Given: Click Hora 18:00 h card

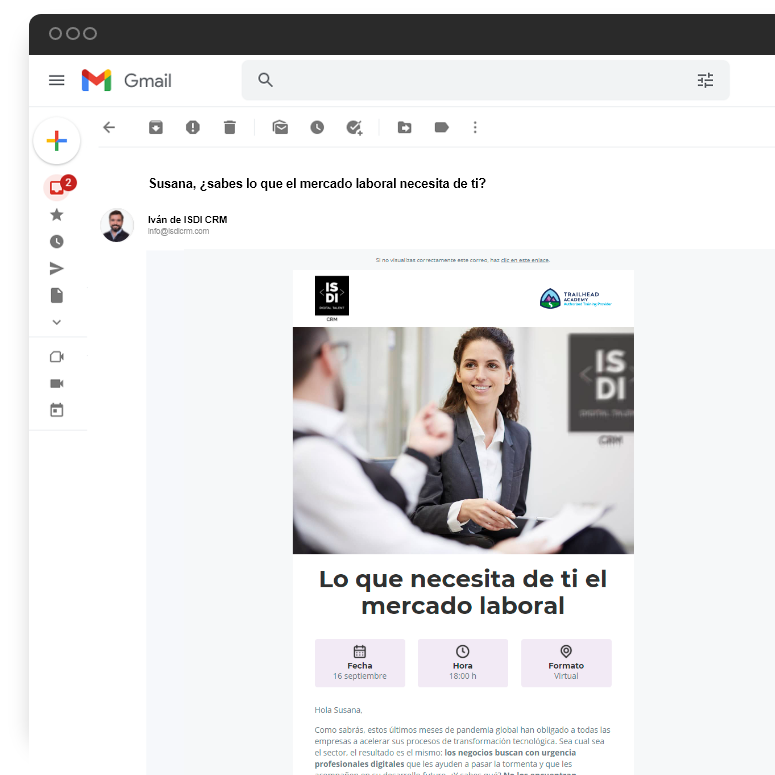Looking at the screenshot, I should [463, 663].
